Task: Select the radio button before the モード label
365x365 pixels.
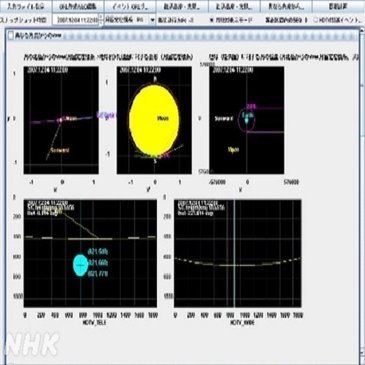Action: pos(211,20)
